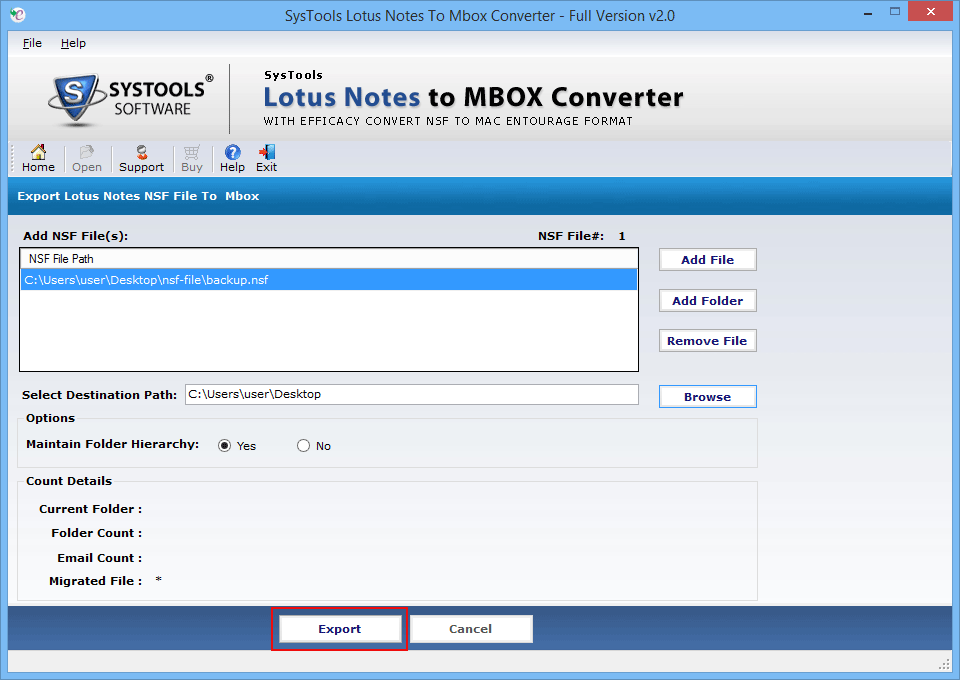
Task: Select the backup.nsf file row
Action: pos(329,280)
